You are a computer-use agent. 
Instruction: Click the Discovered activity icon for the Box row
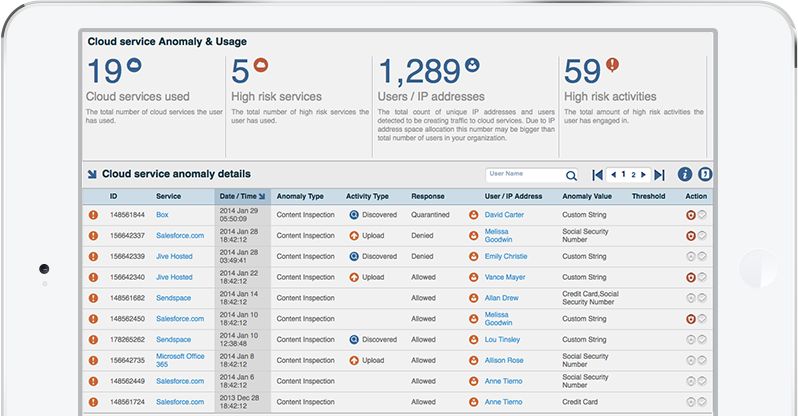pos(354,215)
